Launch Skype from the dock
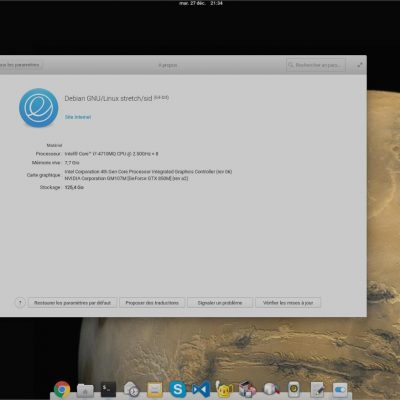 coord(178,389)
